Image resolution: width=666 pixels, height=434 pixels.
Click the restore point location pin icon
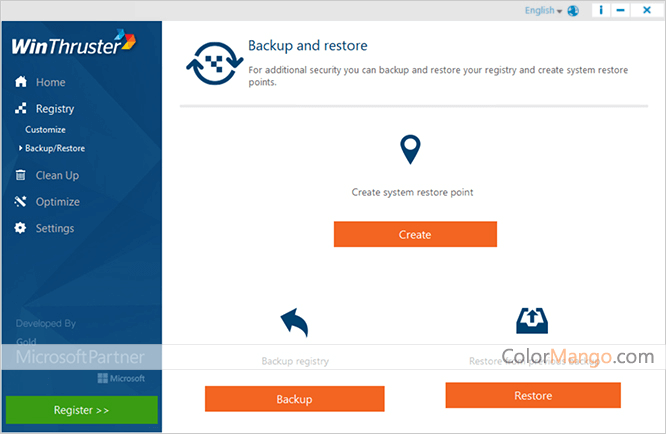(410, 151)
